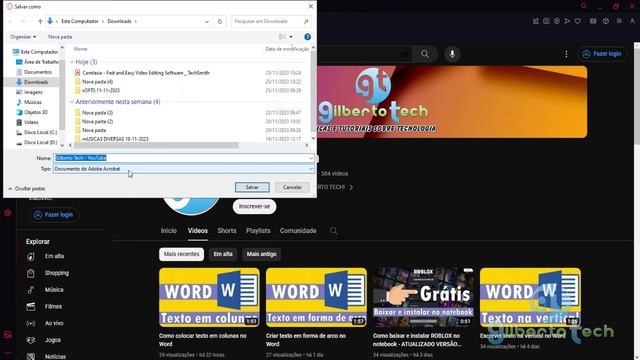Collapse folders with Ocultar pastas

pyautogui.click(x=27, y=189)
